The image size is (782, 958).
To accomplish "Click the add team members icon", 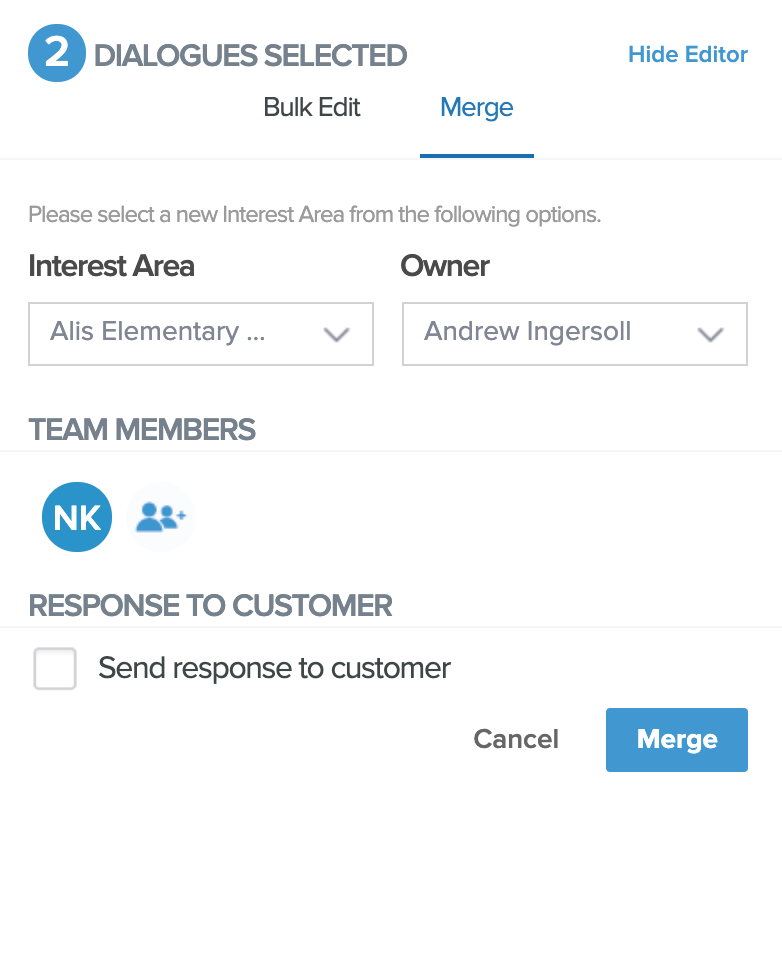I will coord(160,517).
